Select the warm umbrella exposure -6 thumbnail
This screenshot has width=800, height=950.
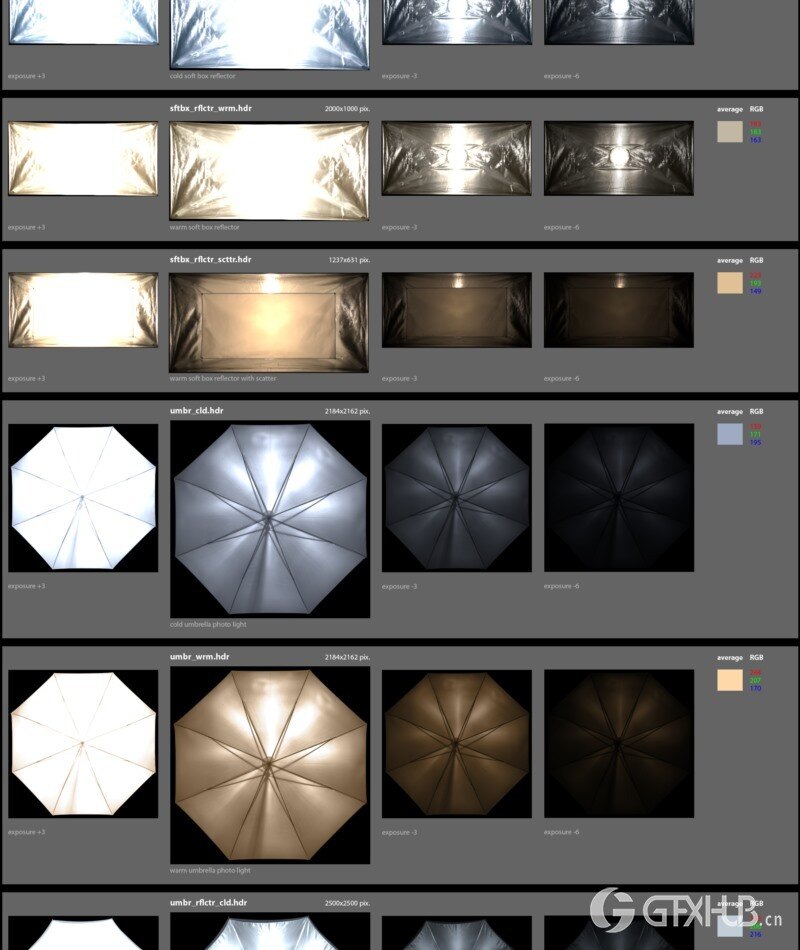620,744
